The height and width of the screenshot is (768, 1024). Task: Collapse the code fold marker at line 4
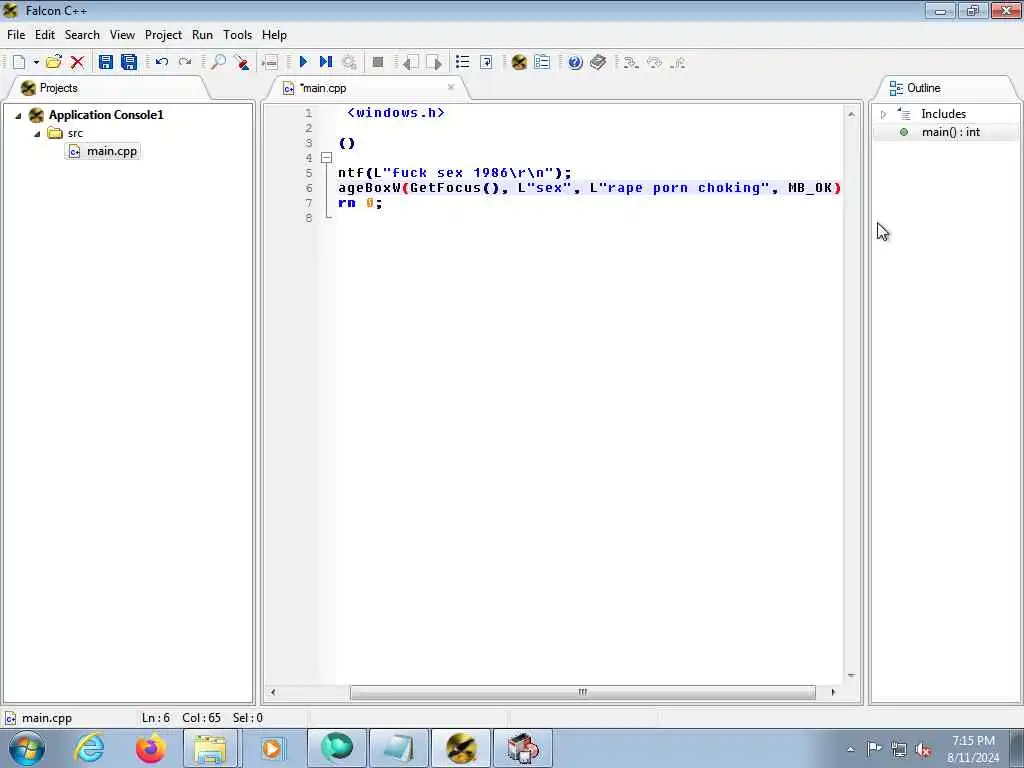coord(327,157)
